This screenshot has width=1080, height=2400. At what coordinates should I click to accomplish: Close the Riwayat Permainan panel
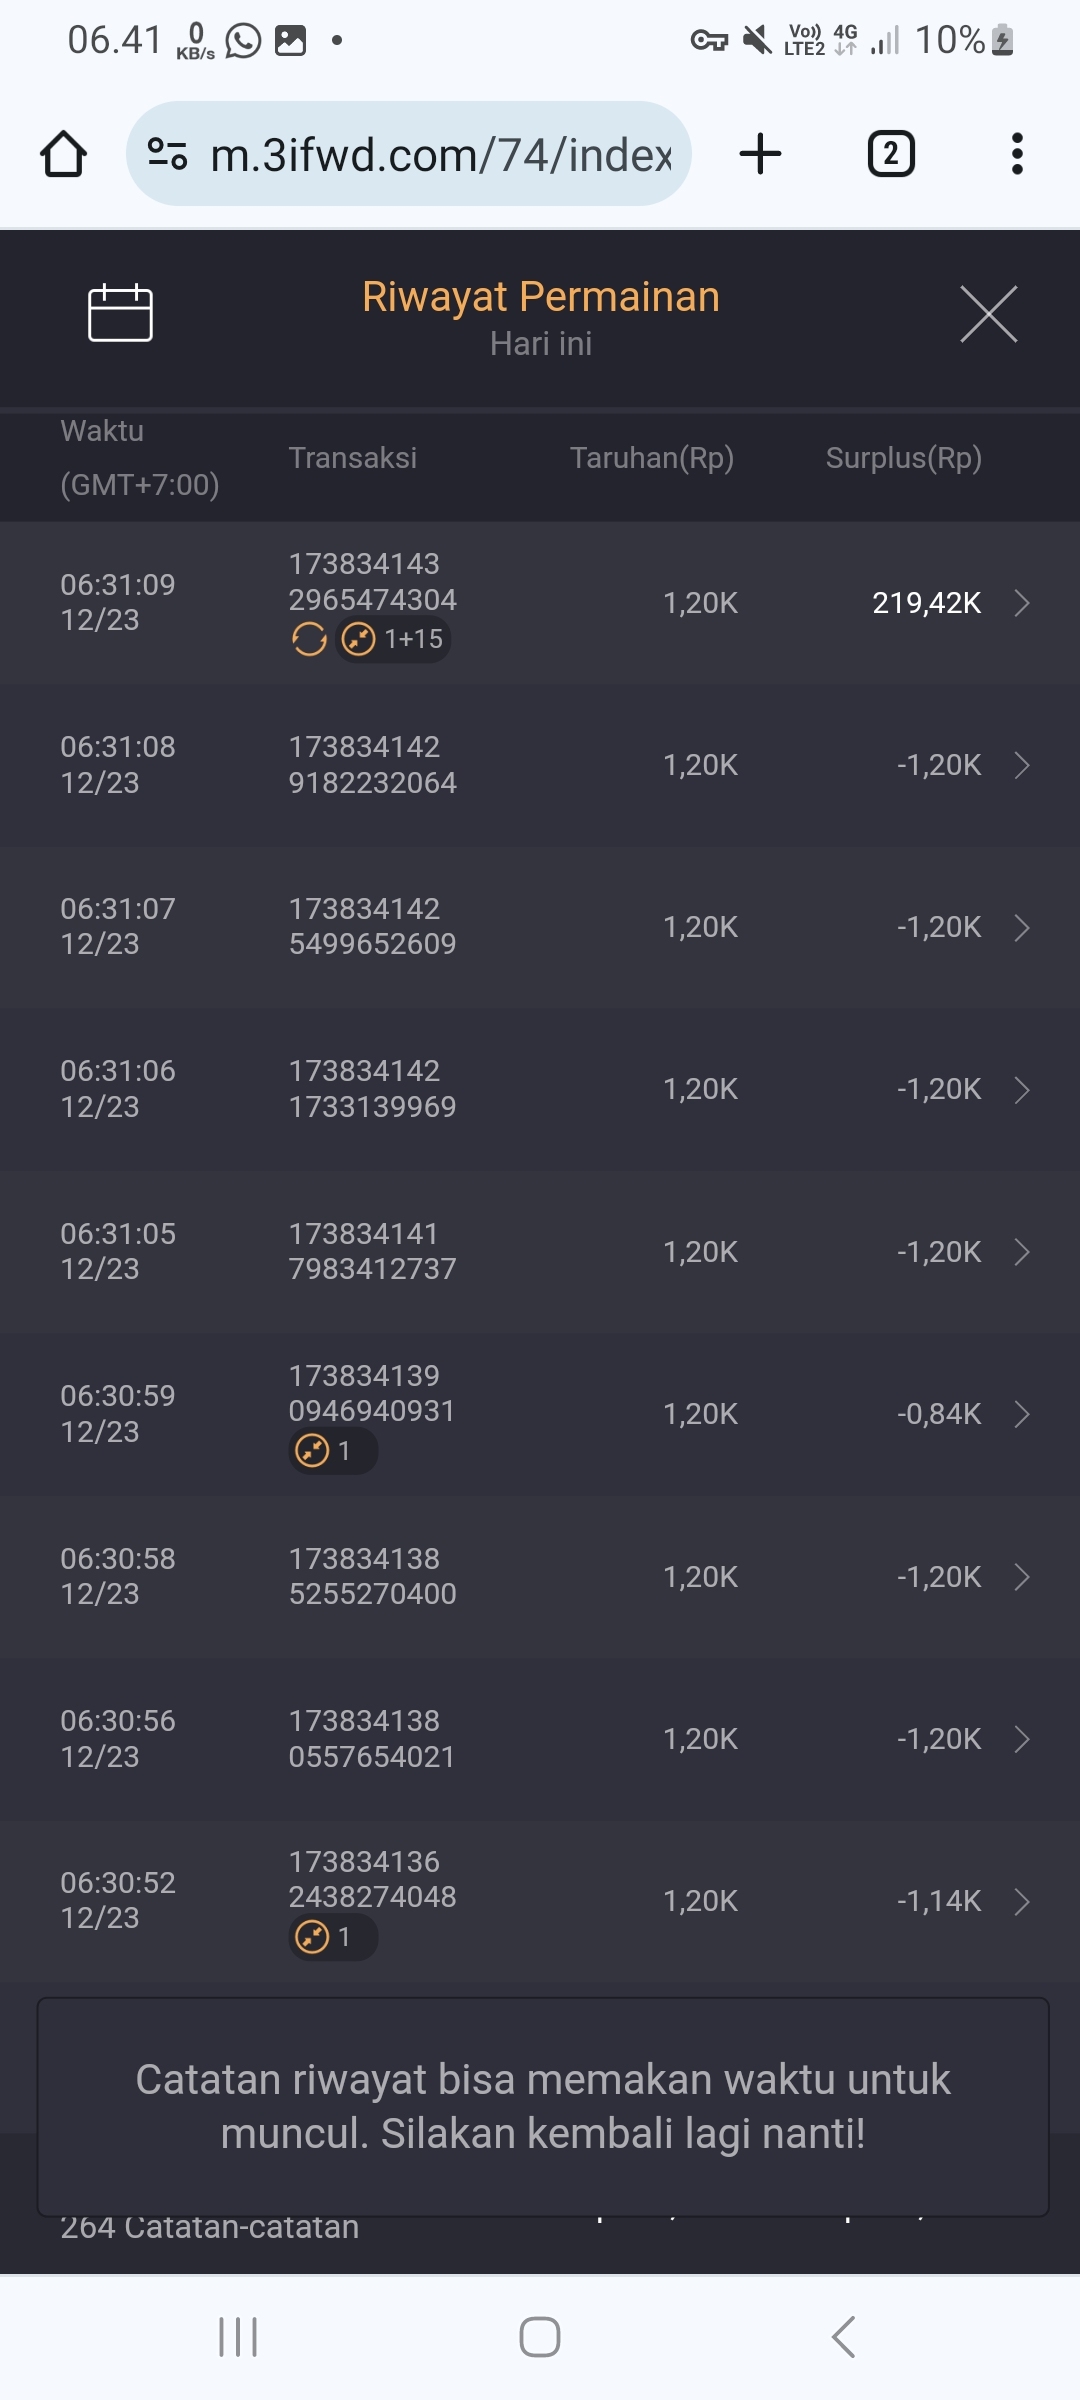(x=988, y=314)
